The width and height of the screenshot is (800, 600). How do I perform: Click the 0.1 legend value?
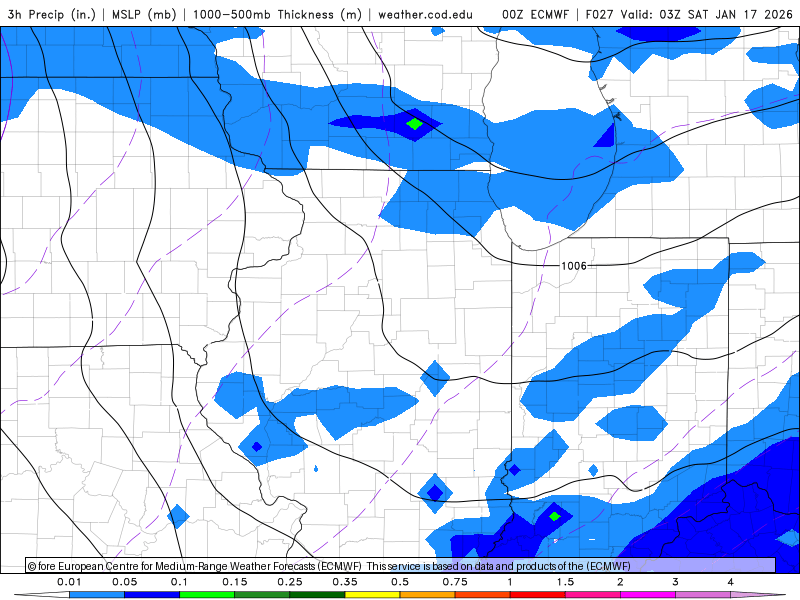click(179, 582)
